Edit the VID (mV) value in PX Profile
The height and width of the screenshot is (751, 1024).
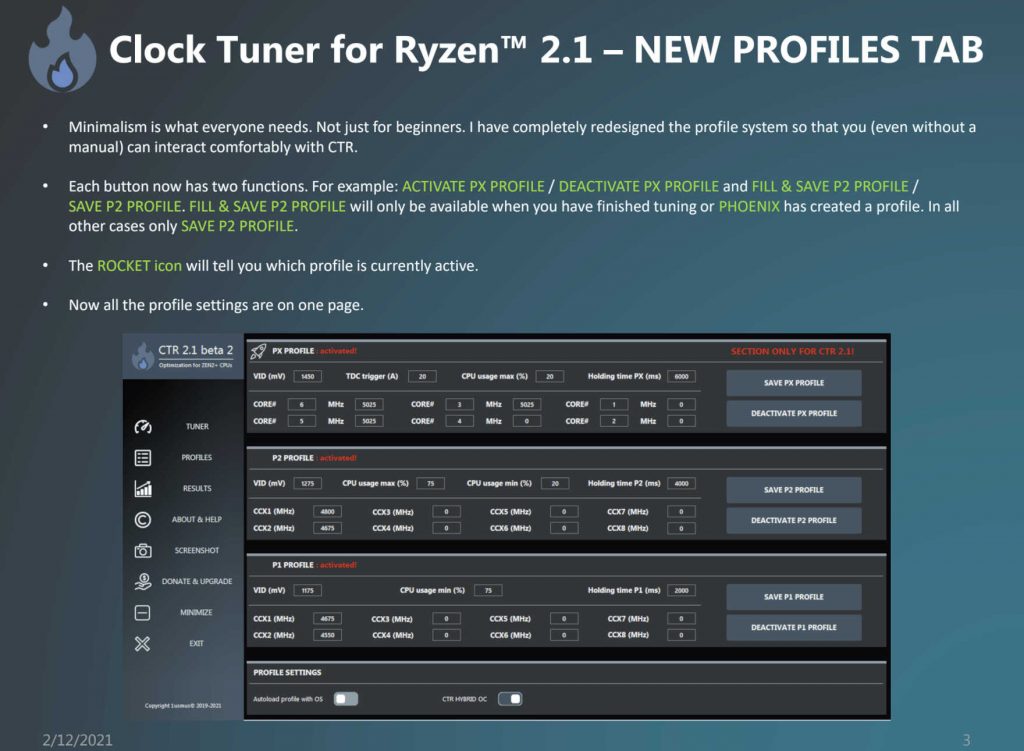click(x=307, y=376)
